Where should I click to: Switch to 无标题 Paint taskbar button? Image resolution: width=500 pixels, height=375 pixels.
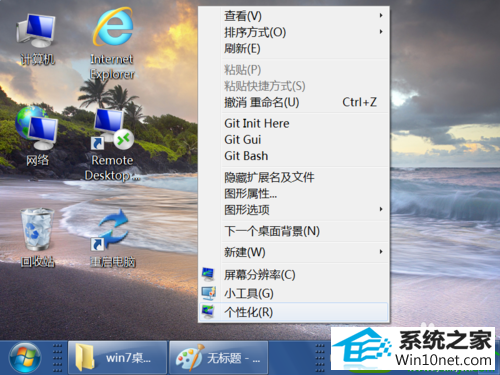[x=219, y=358]
